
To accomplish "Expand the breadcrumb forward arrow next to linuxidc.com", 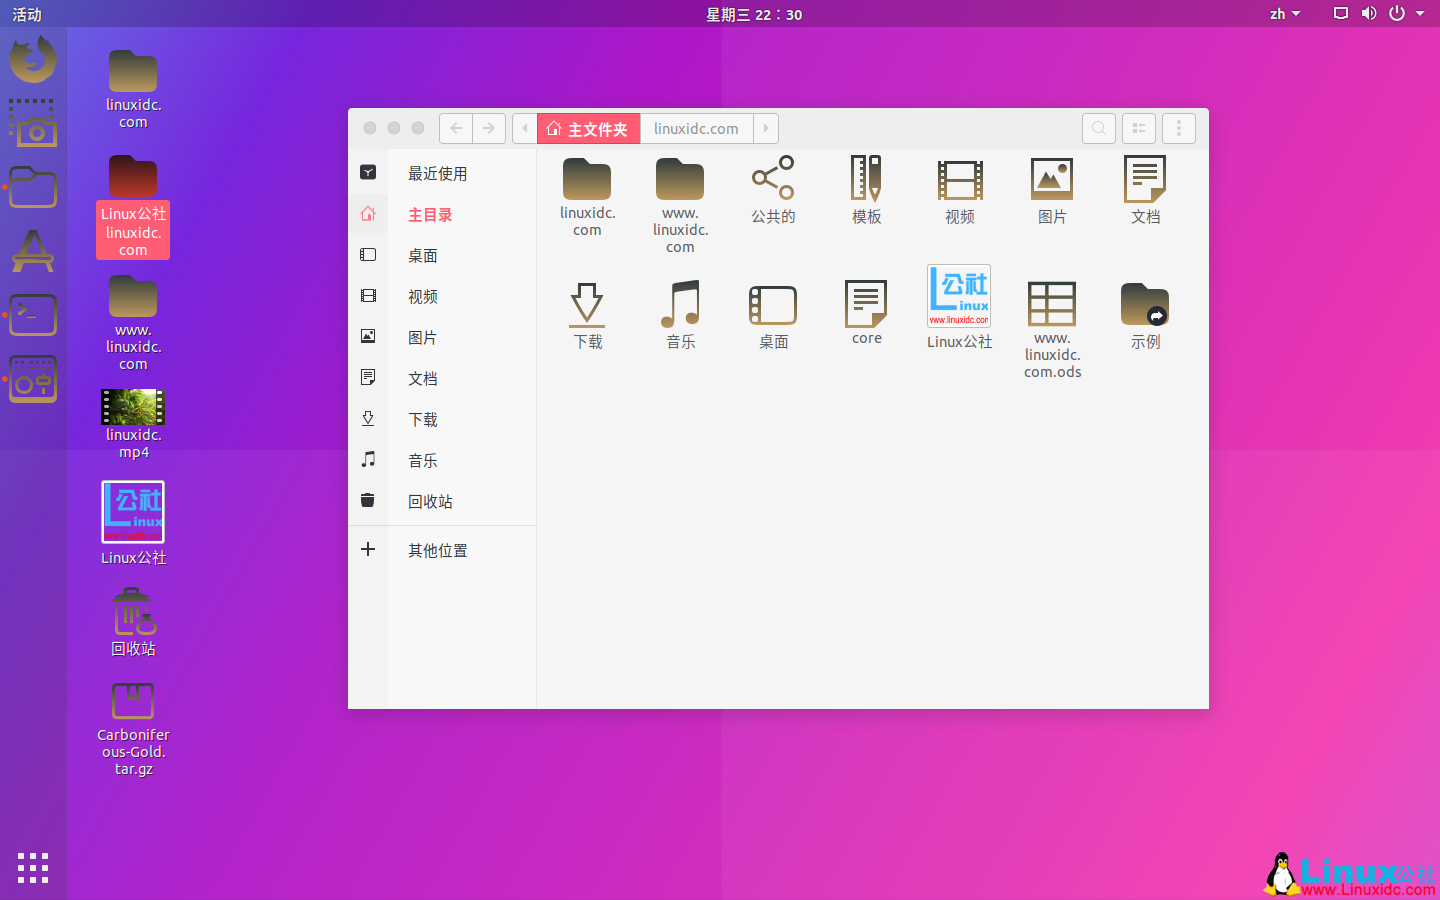I will [x=765, y=128].
